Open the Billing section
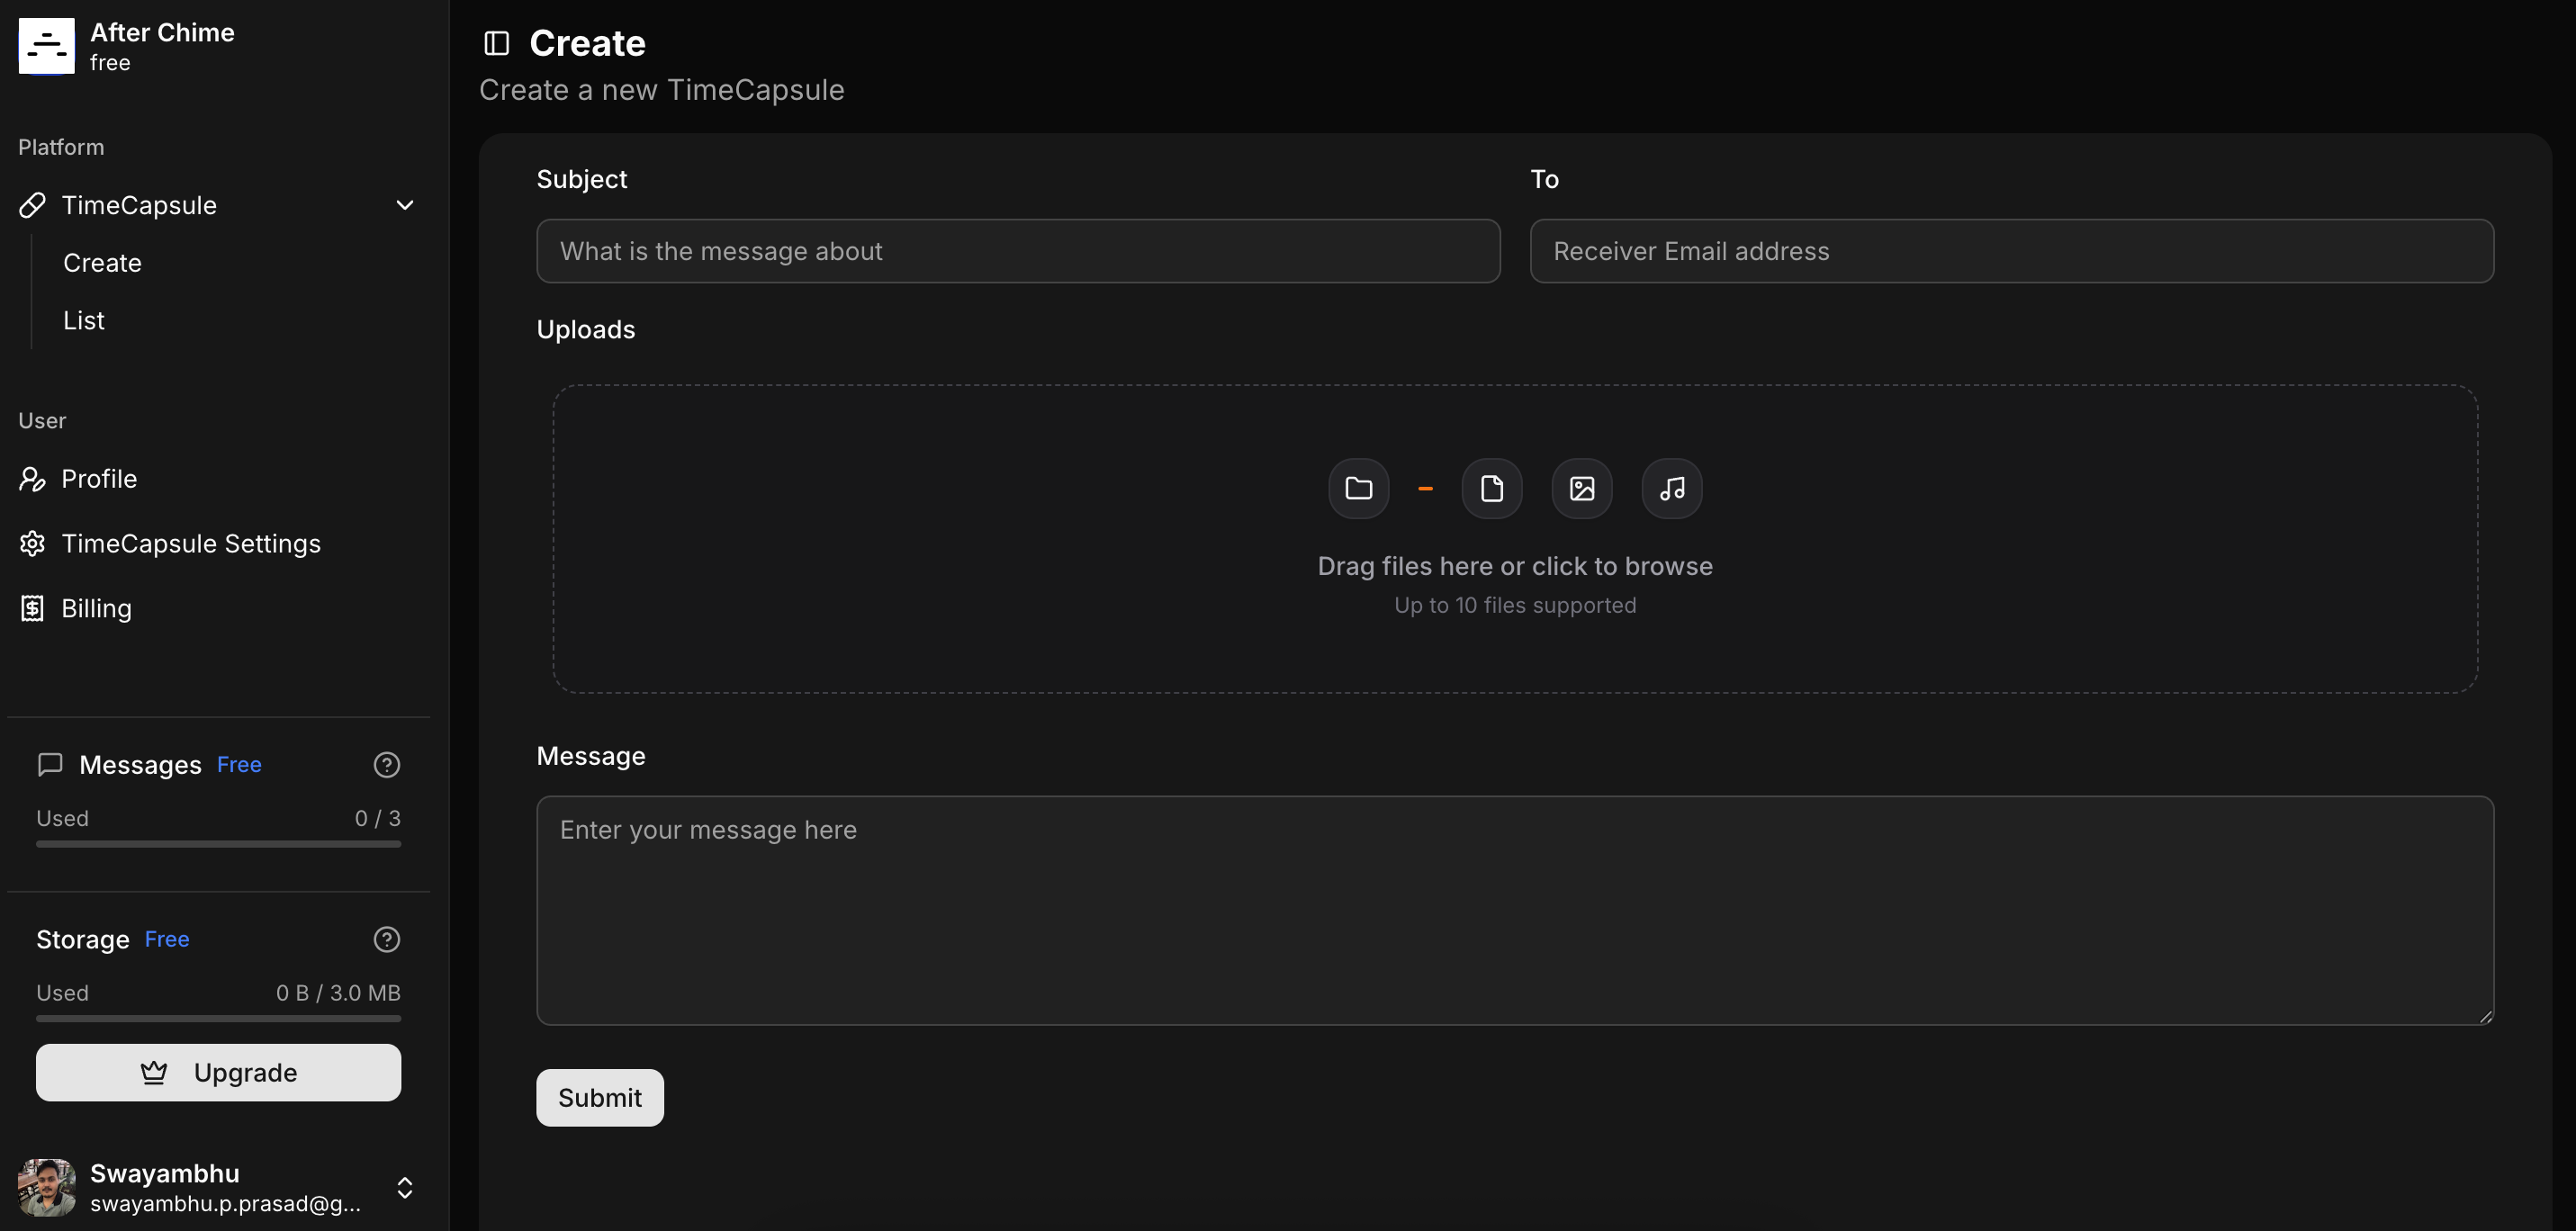The image size is (2576, 1231). (96, 608)
